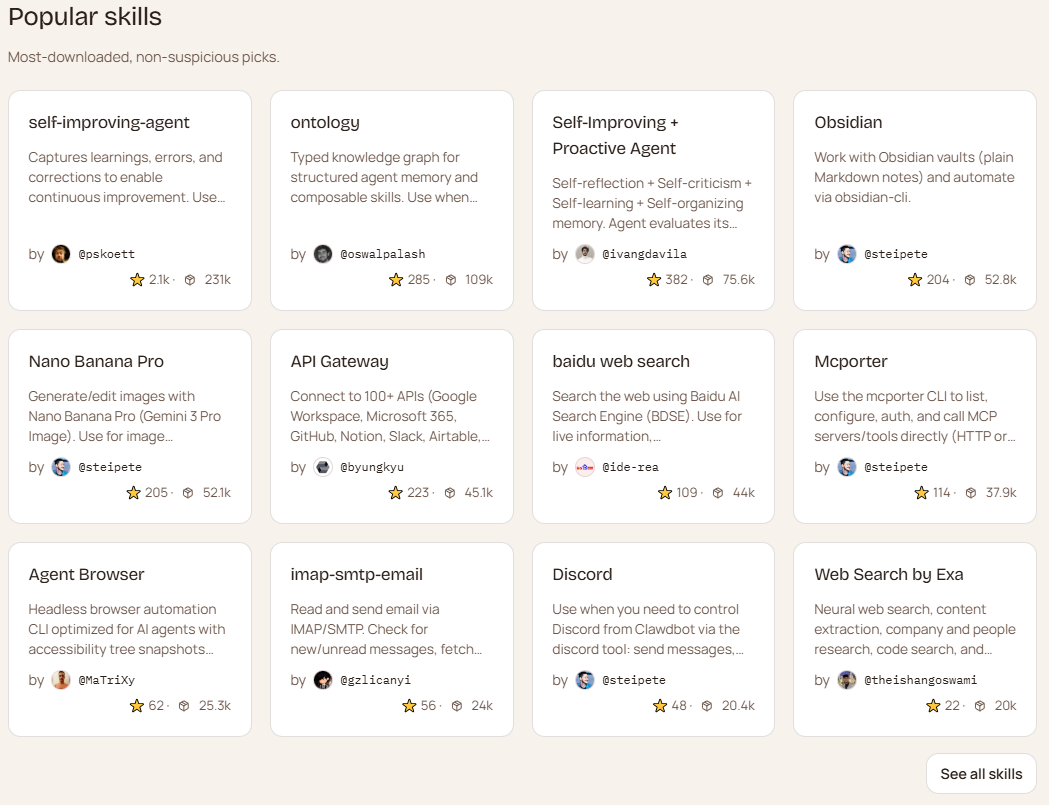Screen dimensions: 1049x805
Task: Click @ivangdavila's avatar on Proactive Agent card
Action: click(585, 254)
